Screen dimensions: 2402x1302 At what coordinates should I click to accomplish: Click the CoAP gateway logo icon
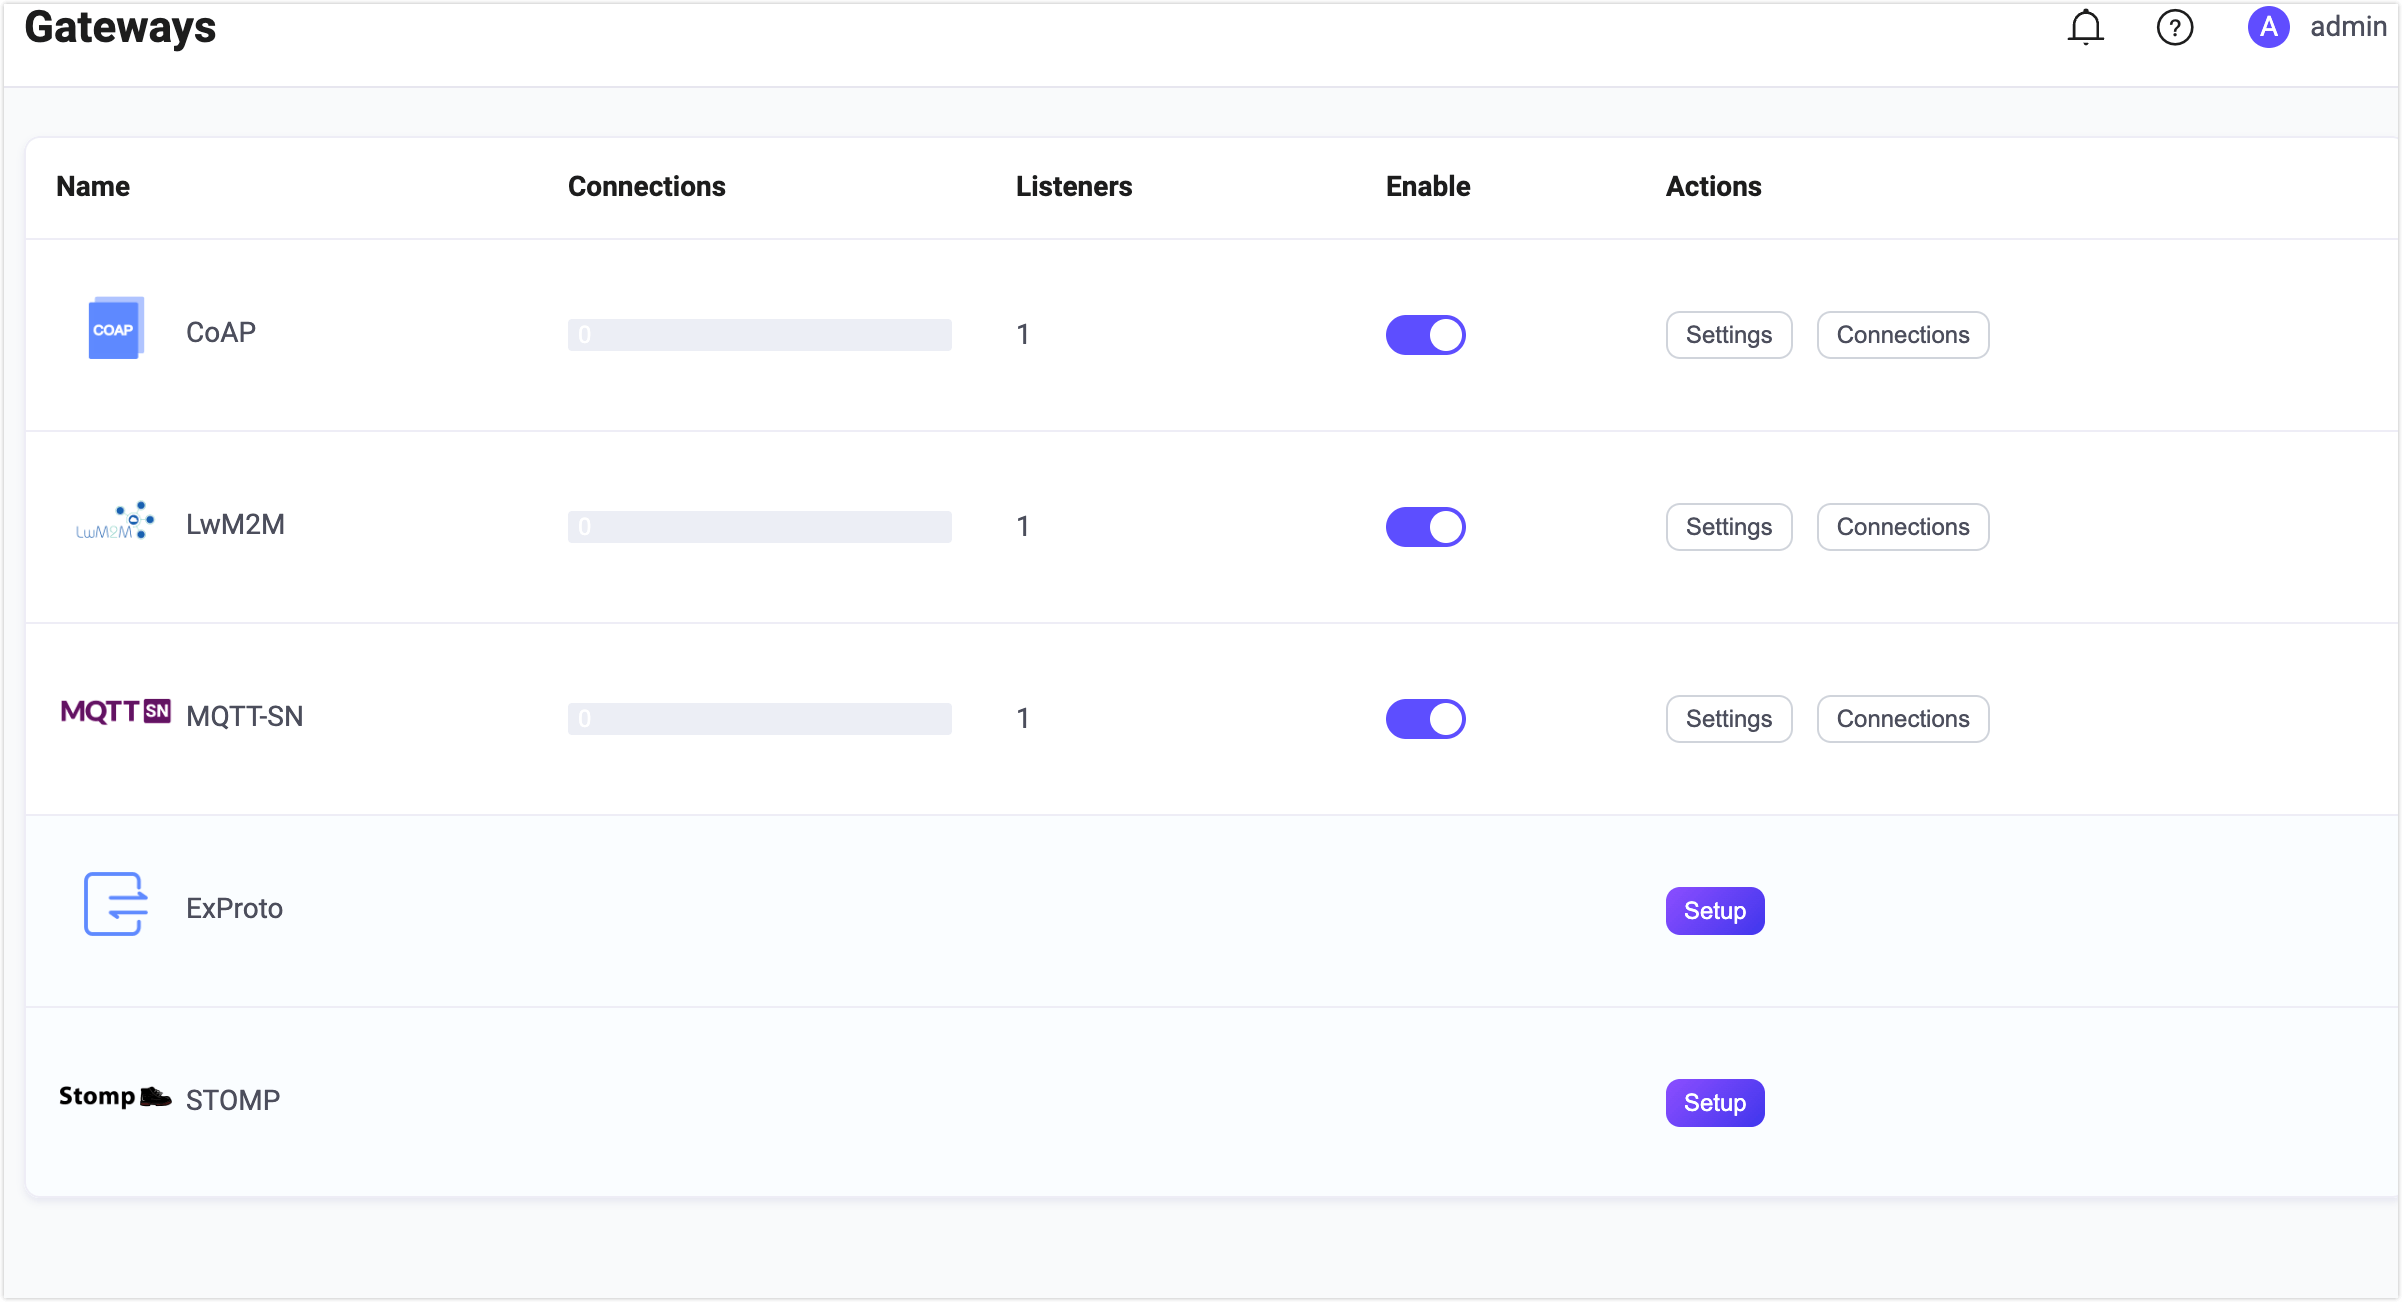tap(115, 329)
